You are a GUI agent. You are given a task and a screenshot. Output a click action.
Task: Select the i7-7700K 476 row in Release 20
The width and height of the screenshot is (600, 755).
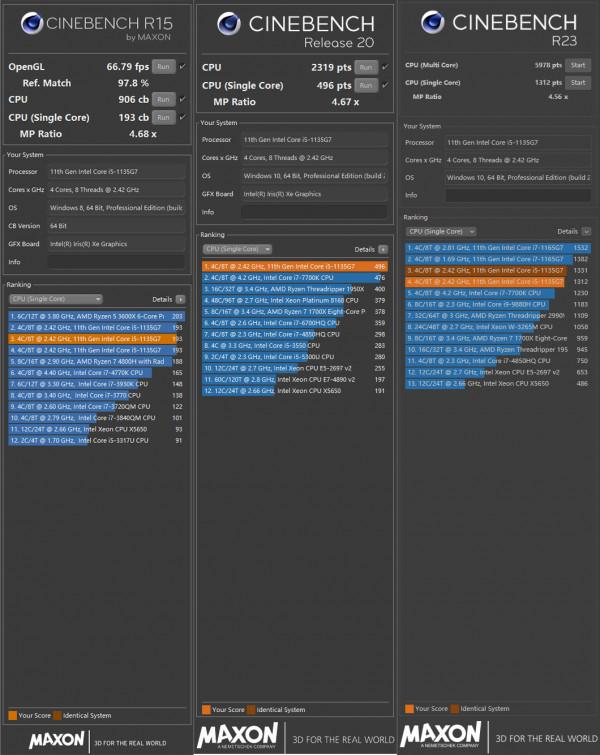click(x=295, y=278)
